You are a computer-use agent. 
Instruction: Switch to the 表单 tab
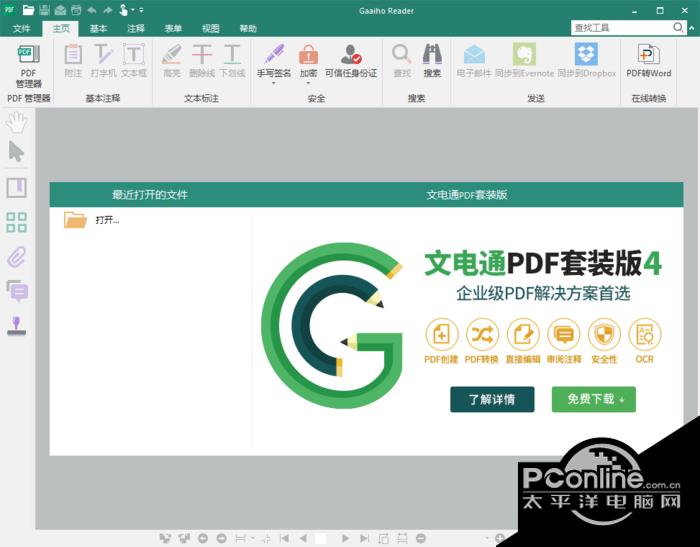pos(173,29)
